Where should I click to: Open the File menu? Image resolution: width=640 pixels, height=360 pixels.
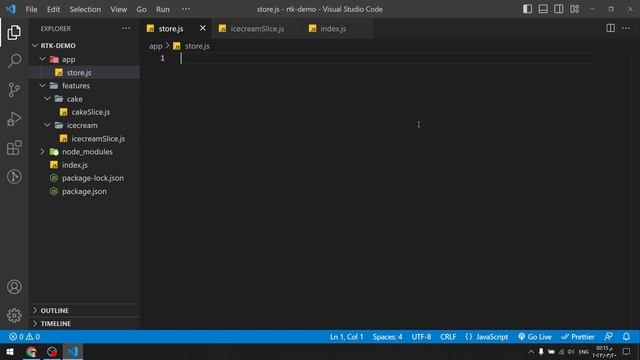coord(31,9)
